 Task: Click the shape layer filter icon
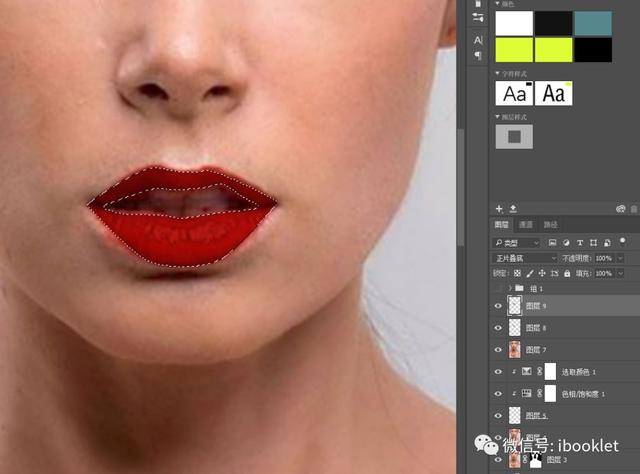(593, 243)
